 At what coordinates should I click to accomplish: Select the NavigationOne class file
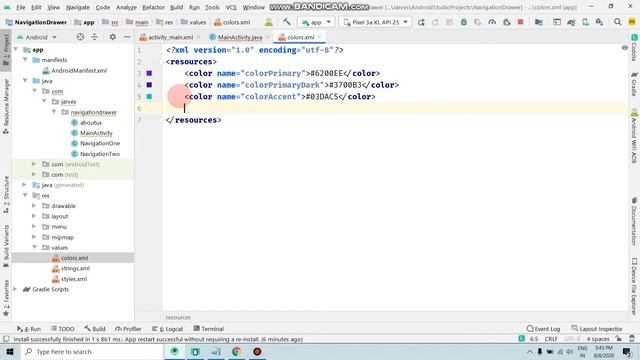(96, 143)
